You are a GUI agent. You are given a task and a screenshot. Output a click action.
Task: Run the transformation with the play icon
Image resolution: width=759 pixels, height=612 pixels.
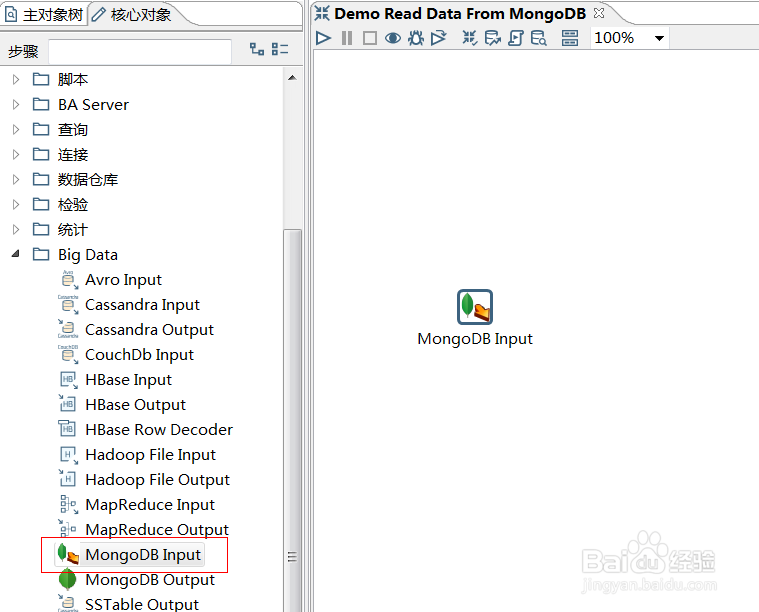pyautogui.click(x=323, y=38)
